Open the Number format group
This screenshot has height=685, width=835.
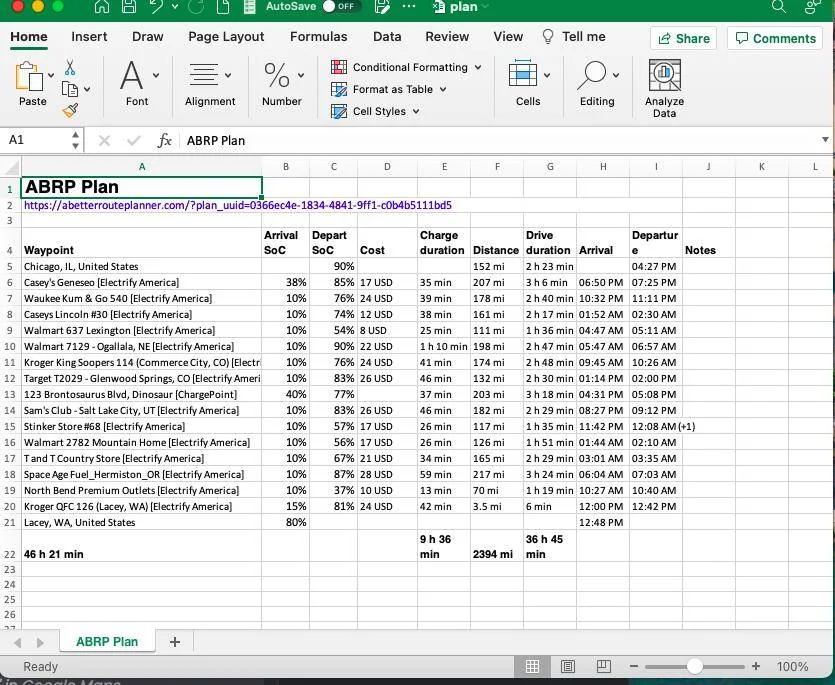coord(282,84)
